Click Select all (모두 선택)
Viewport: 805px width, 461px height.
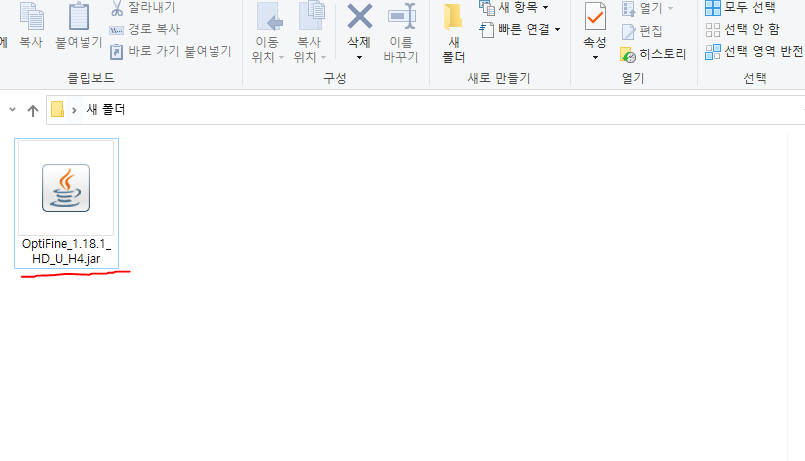point(740,8)
